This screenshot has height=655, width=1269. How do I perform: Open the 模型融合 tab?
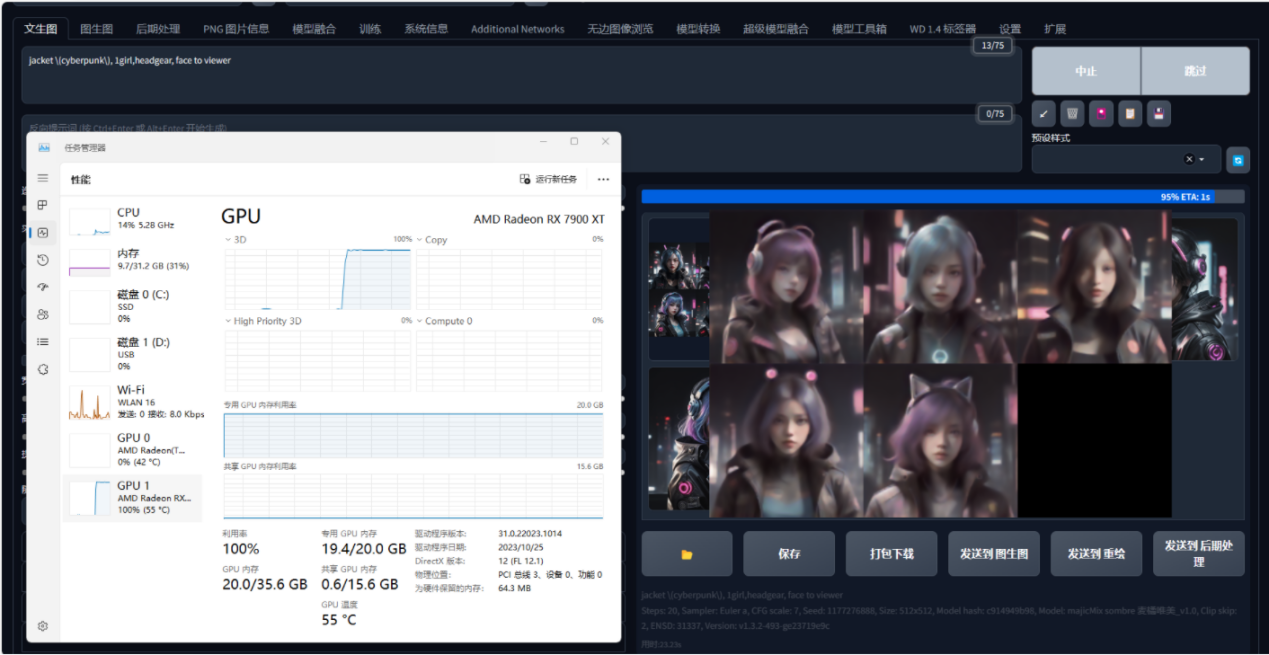pos(314,29)
